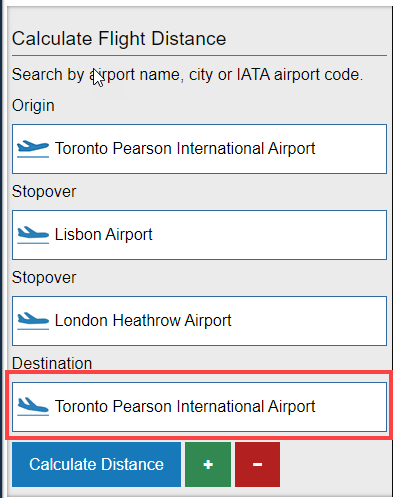
Task: Click the 'IATA airport code' words in hint
Action: (299, 75)
